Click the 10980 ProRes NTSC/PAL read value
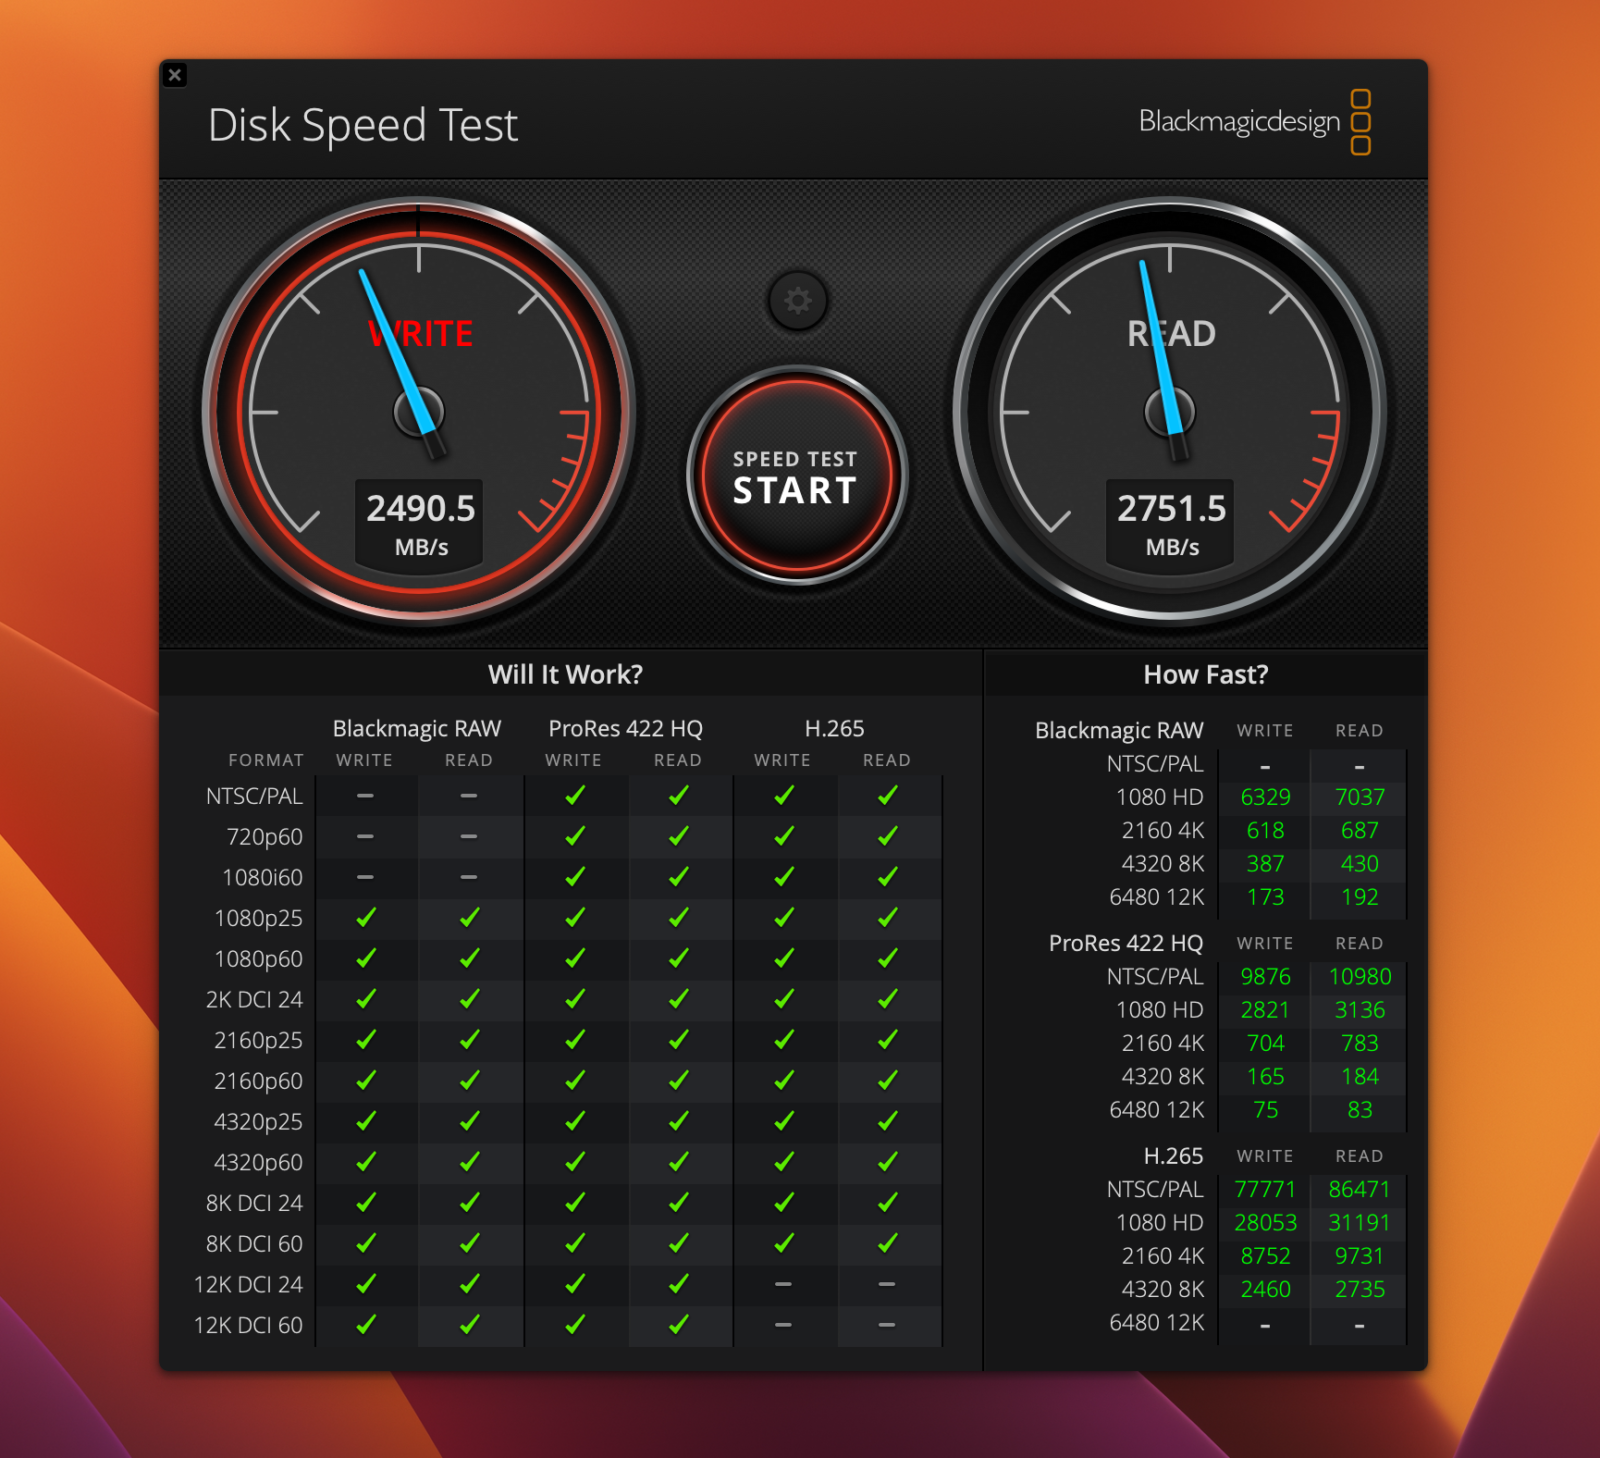This screenshot has height=1458, width=1600. pos(1359,976)
